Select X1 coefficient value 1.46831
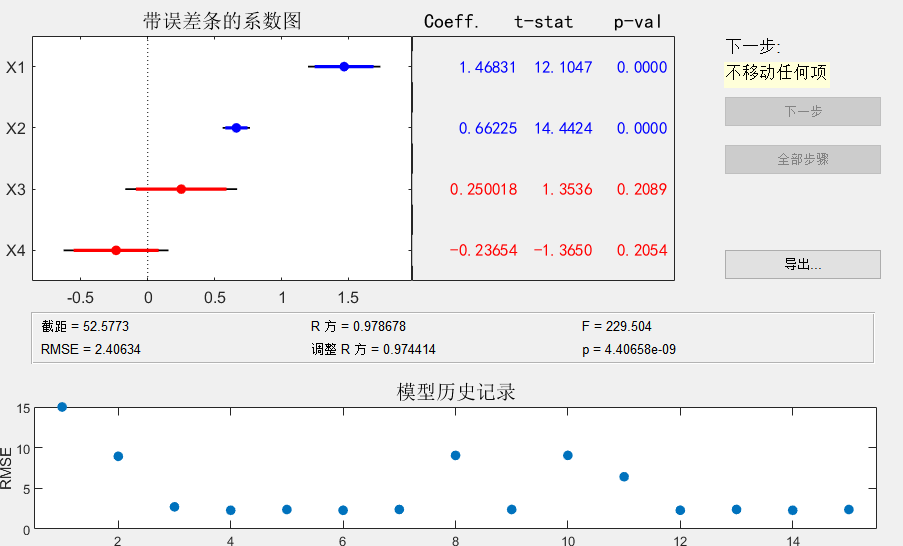This screenshot has width=903, height=546. [x=487, y=67]
